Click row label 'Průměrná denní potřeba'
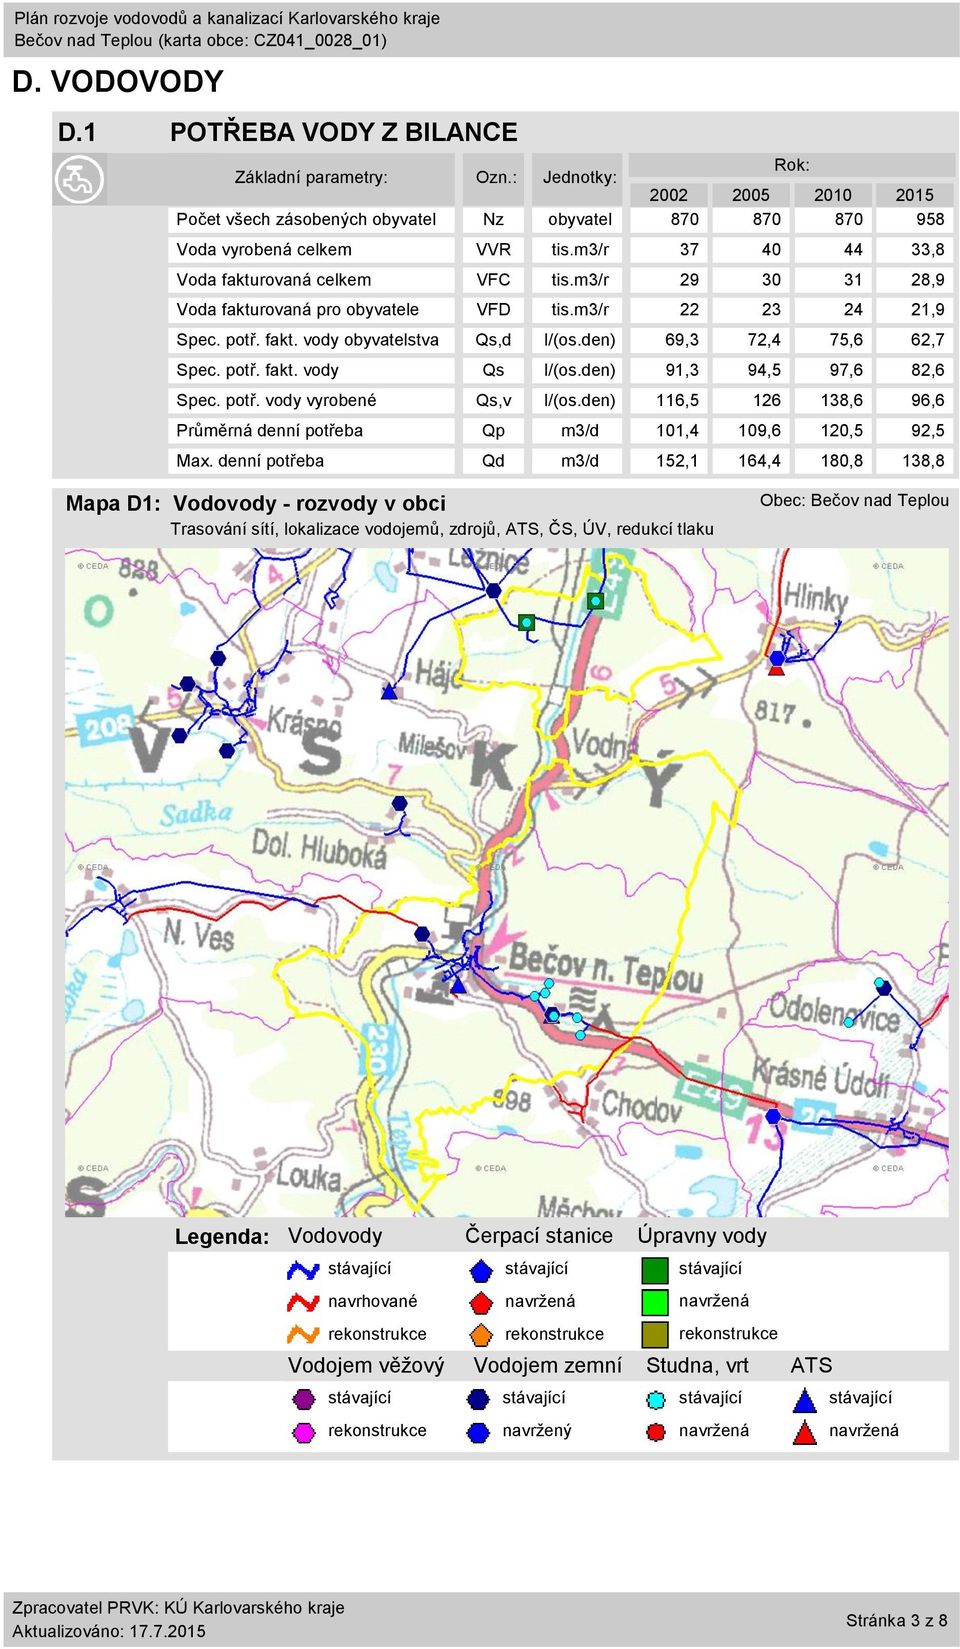The image size is (960, 1649). 270,430
